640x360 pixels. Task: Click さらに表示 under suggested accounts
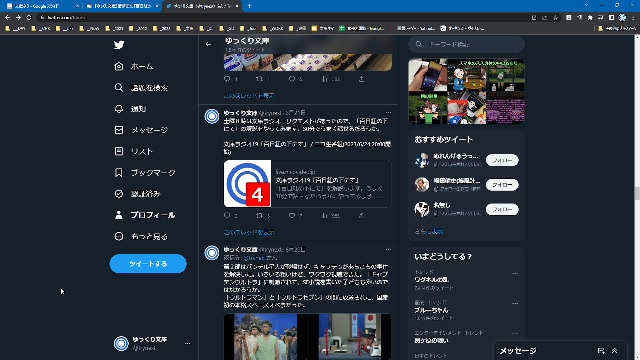[x=429, y=231]
